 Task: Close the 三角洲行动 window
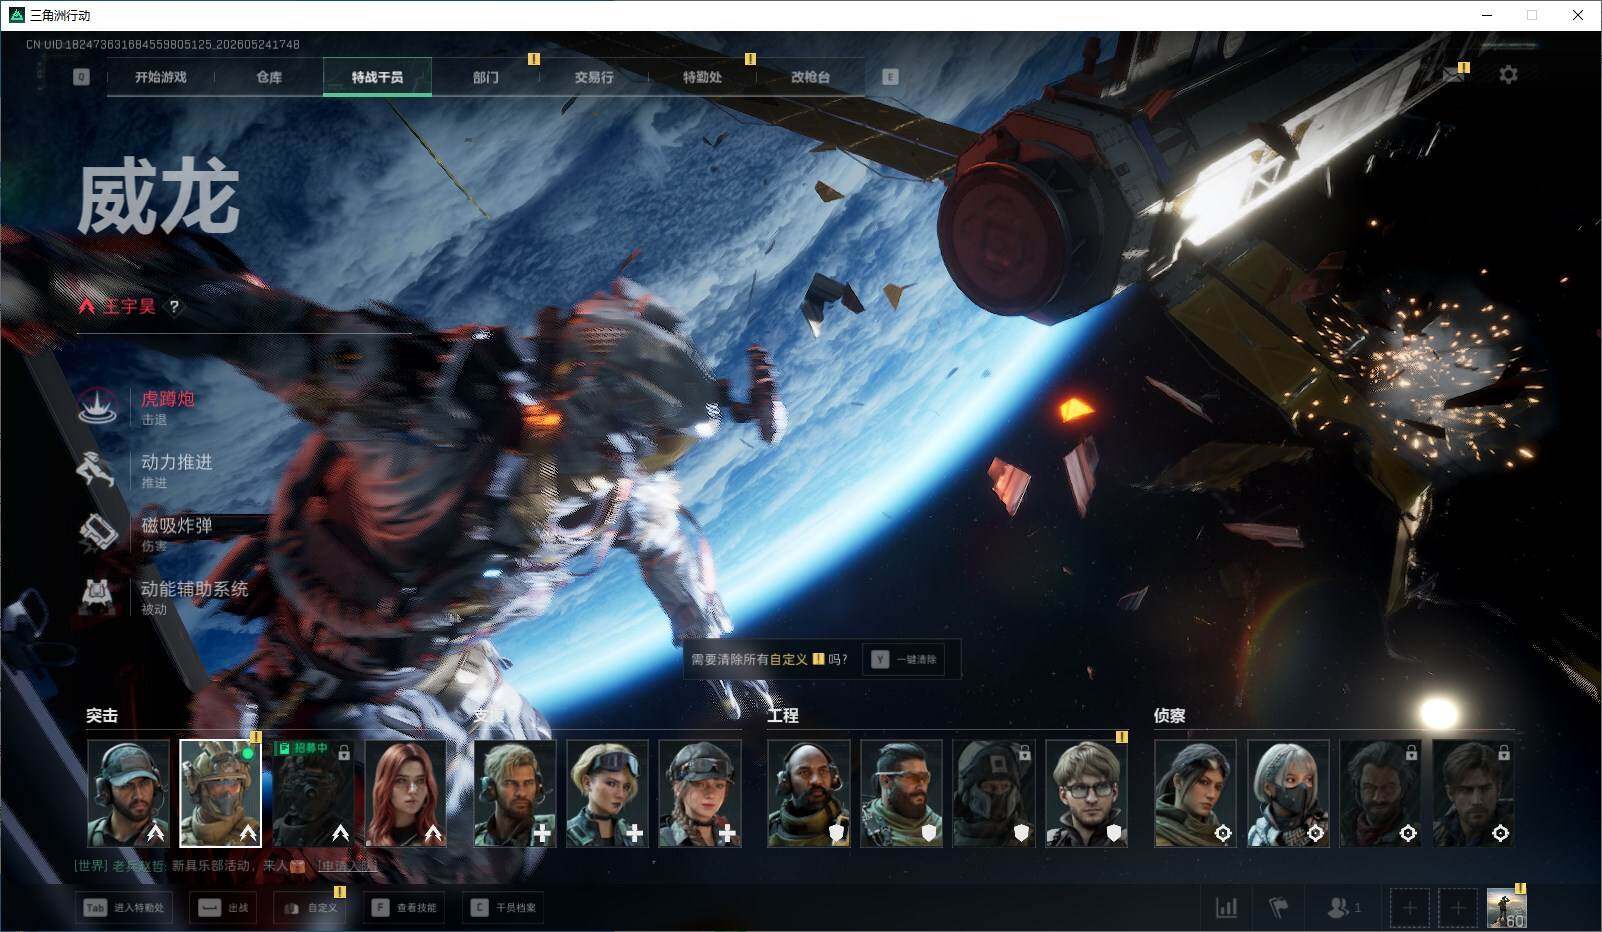1578,15
